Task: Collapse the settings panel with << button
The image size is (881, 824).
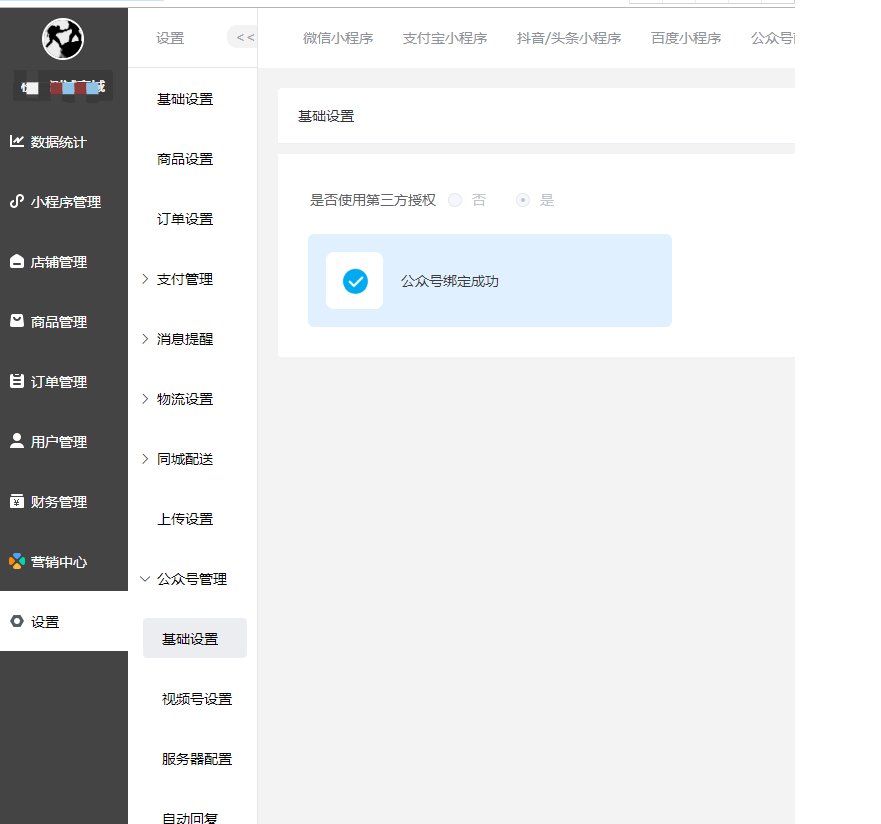Action: coord(244,38)
